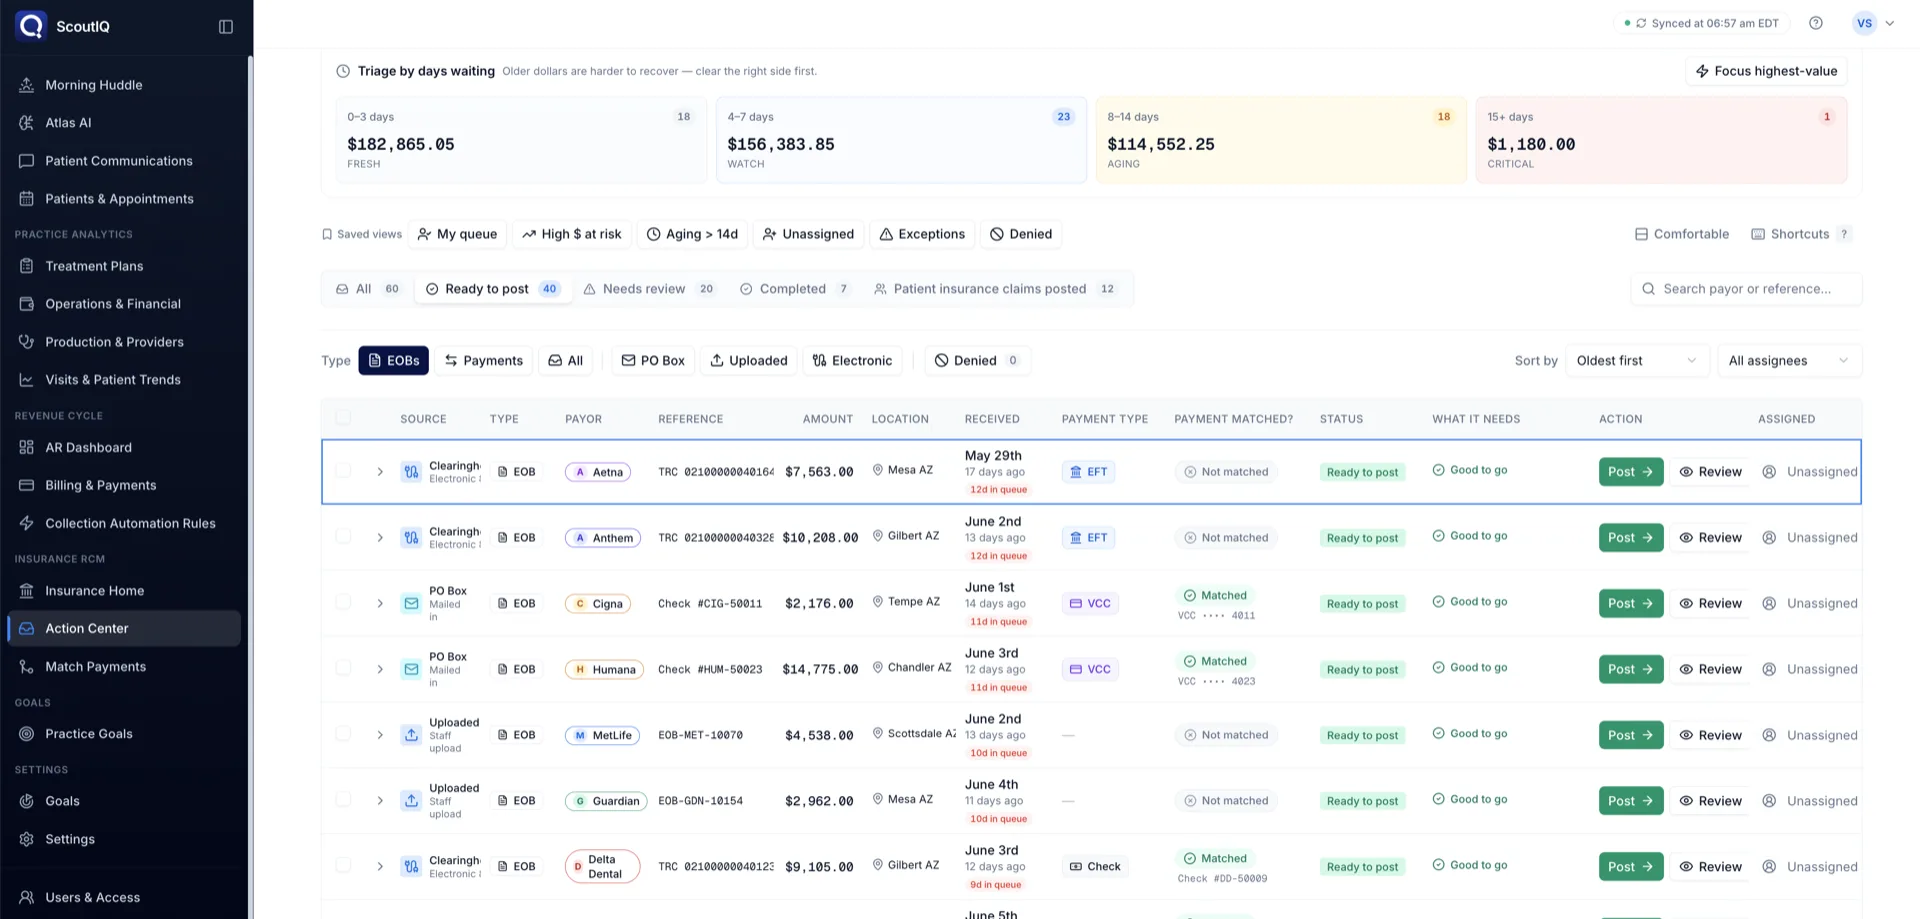
Task: Click Production & Providers icon
Action: coord(27,342)
